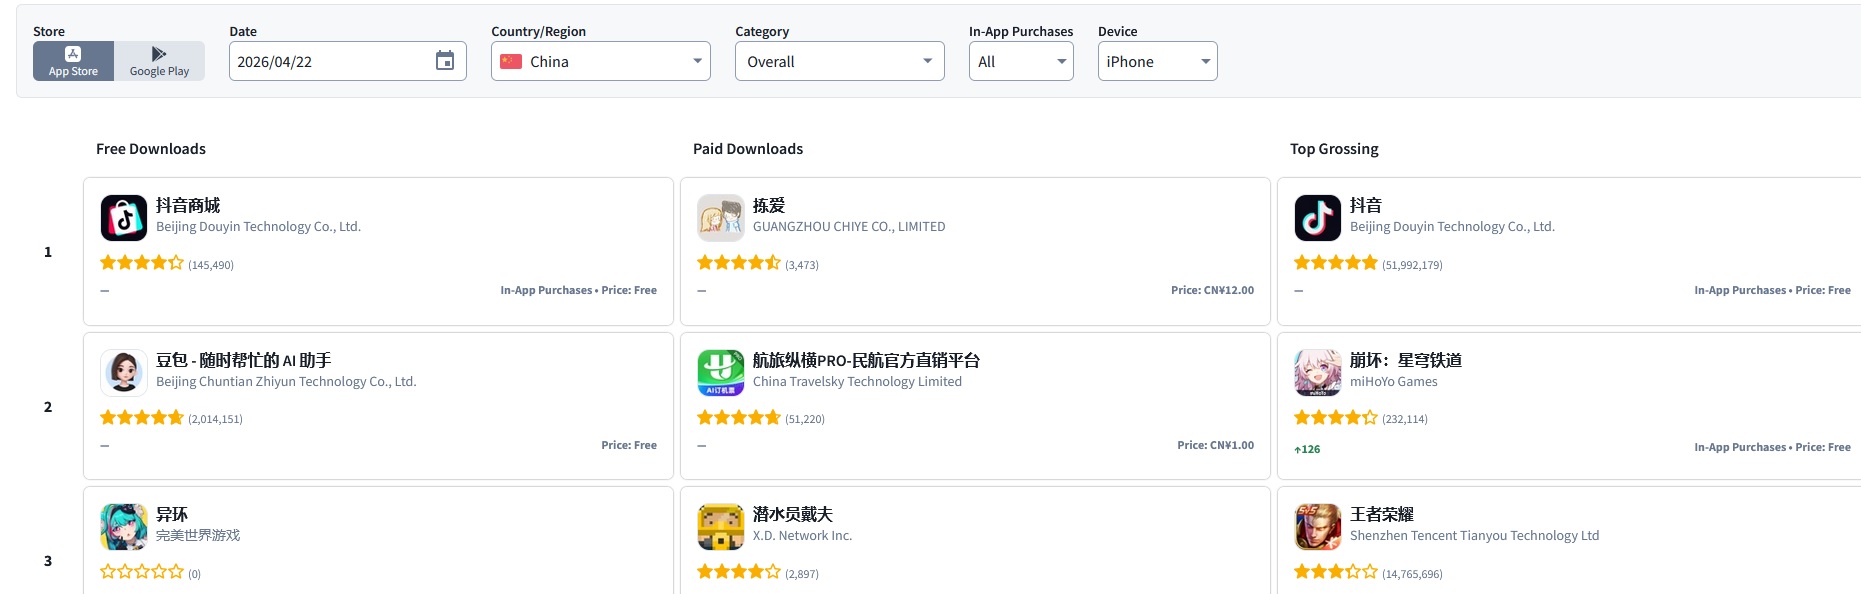1861x594 pixels.
Task: Open the 王者荣耀 app title
Action: [x=1382, y=514]
